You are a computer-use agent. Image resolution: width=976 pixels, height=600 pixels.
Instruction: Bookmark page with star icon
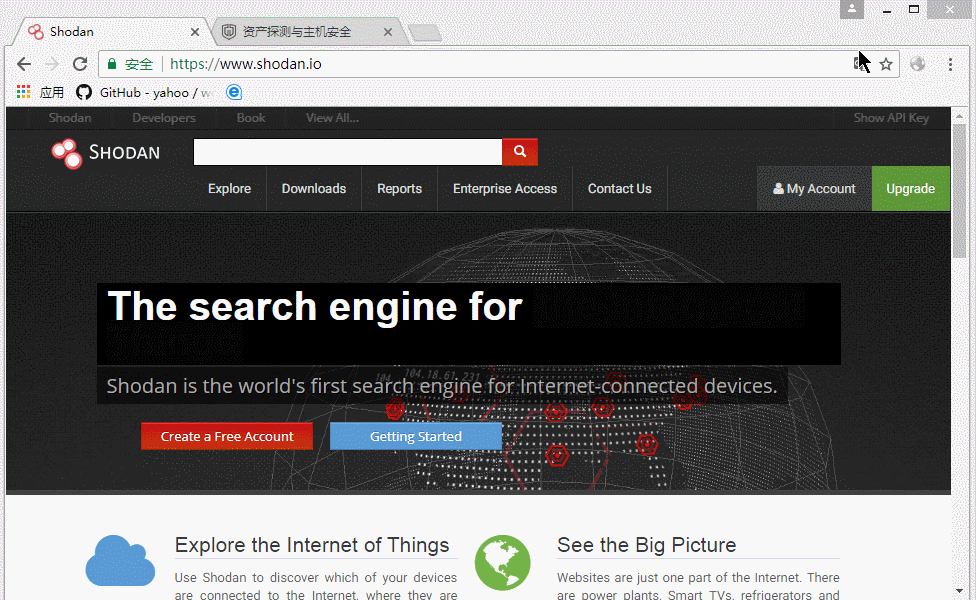pyautogui.click(x=886, y=64)
